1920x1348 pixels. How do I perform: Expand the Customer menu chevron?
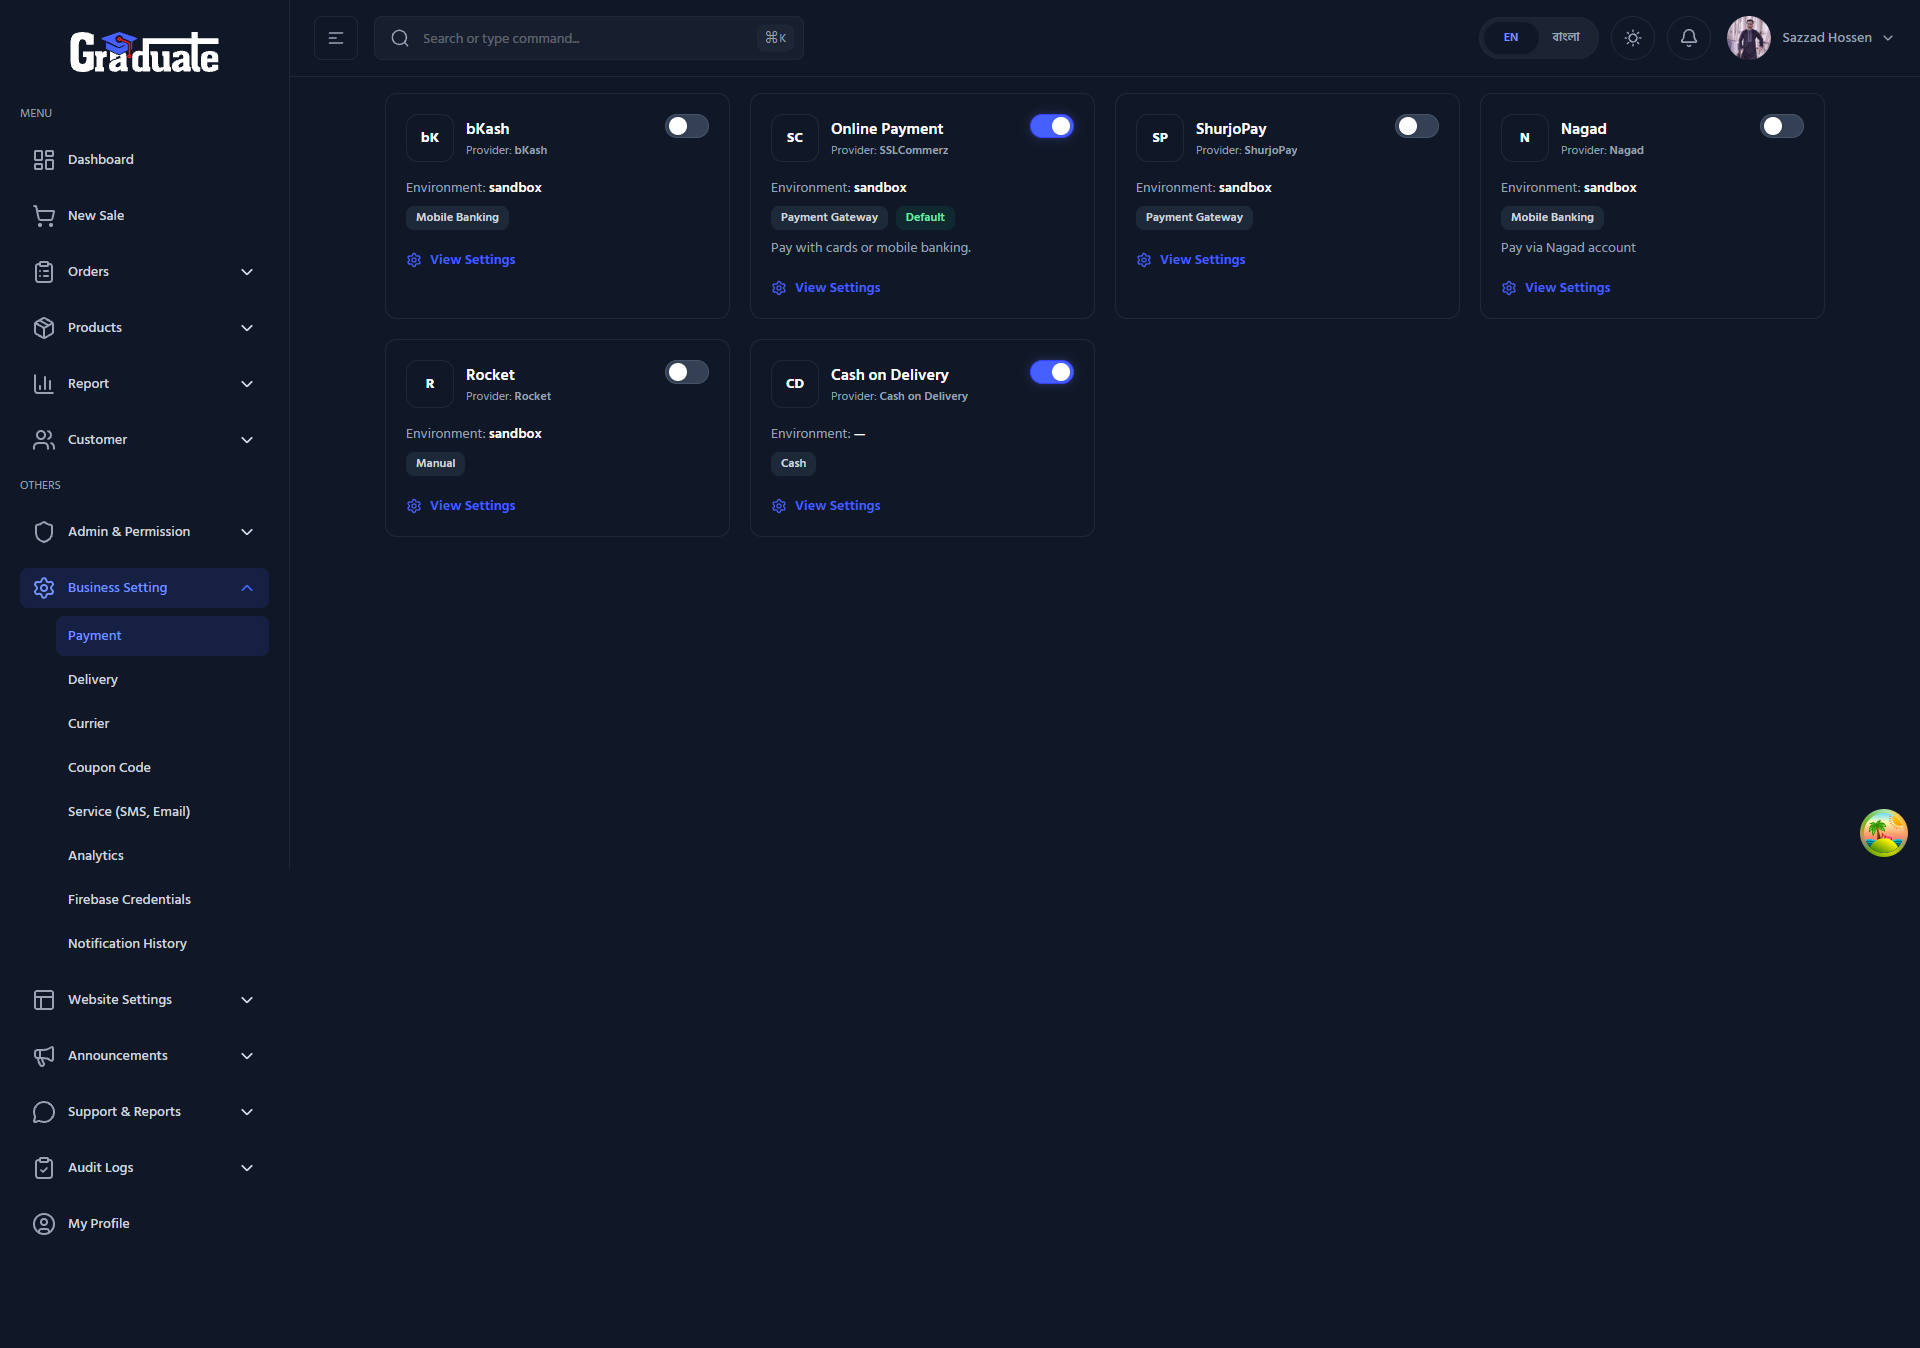(247, 440)
